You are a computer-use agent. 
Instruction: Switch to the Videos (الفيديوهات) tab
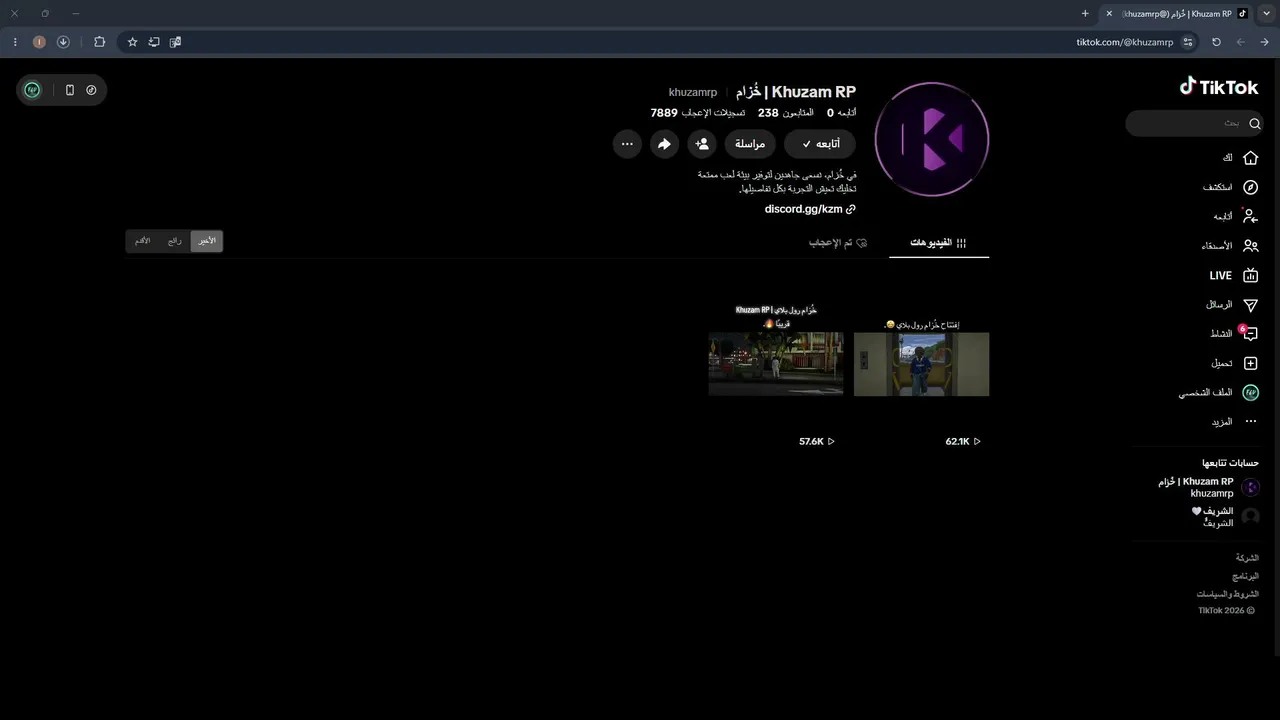938,243
